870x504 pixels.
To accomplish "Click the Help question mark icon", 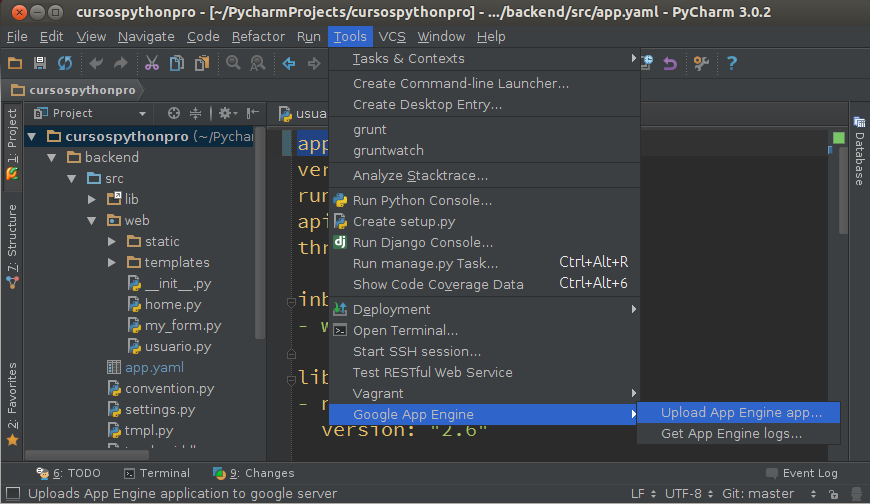I will pos(732,63).
